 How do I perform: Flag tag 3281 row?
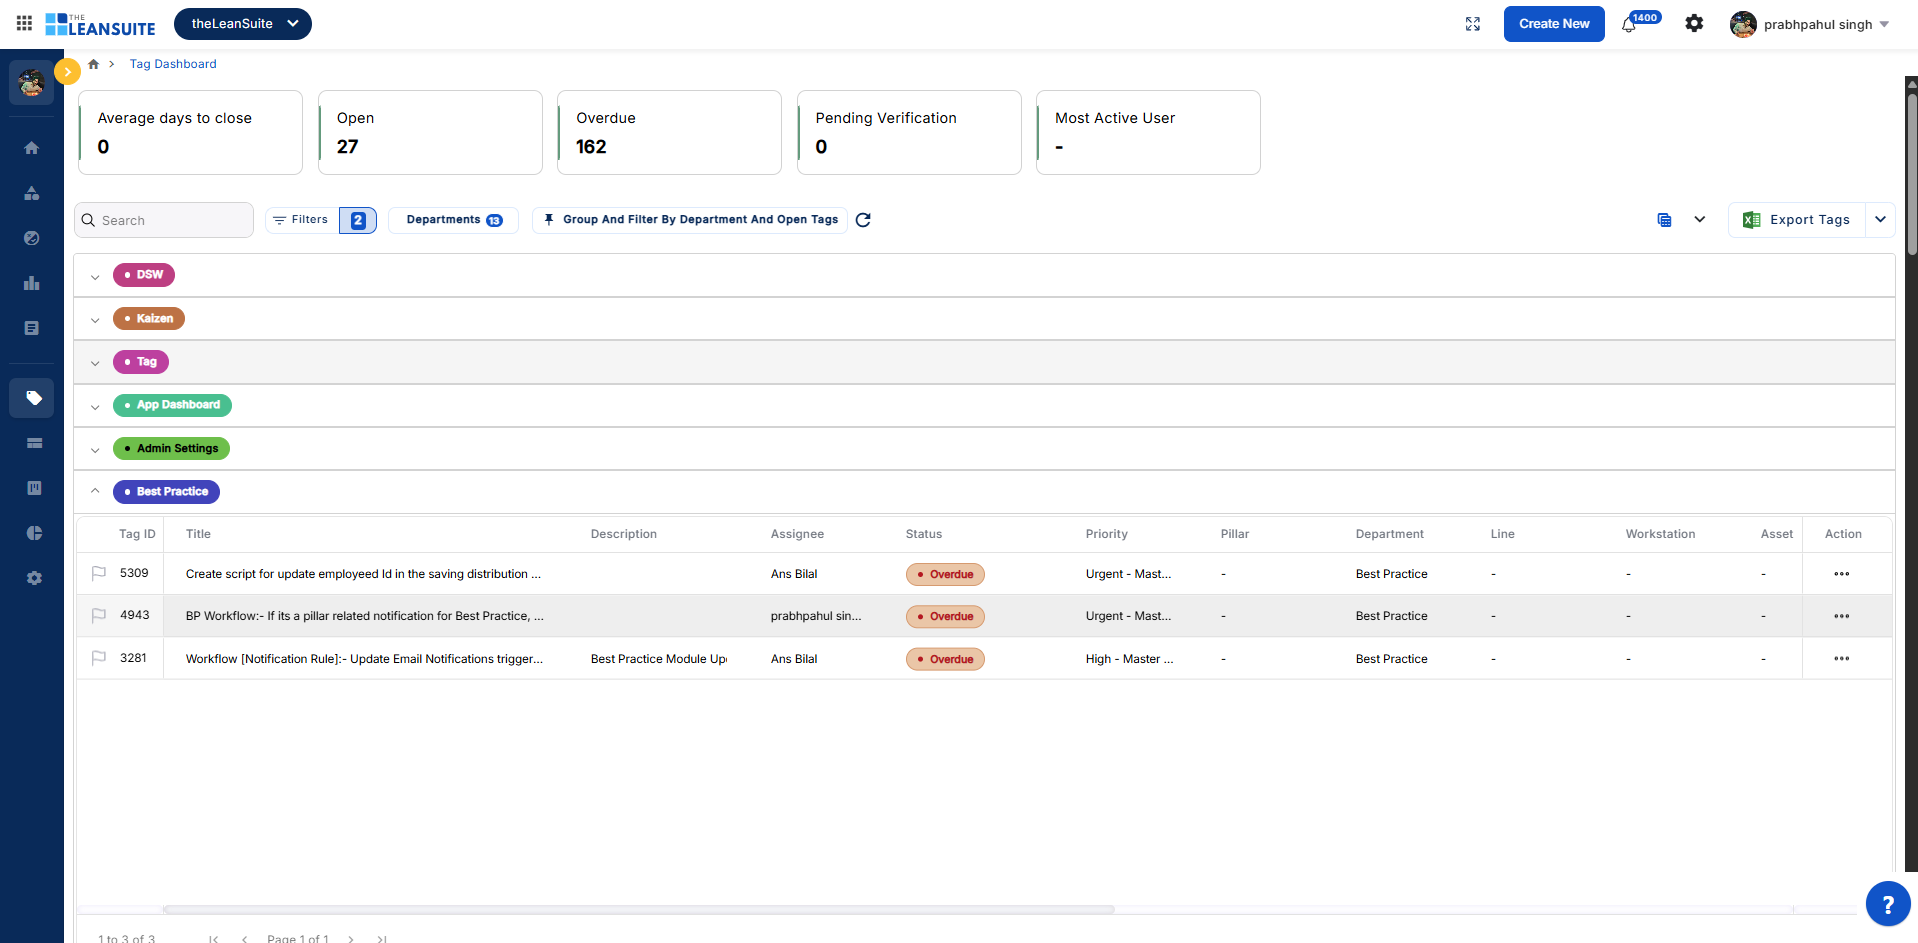tap(99, 658)
